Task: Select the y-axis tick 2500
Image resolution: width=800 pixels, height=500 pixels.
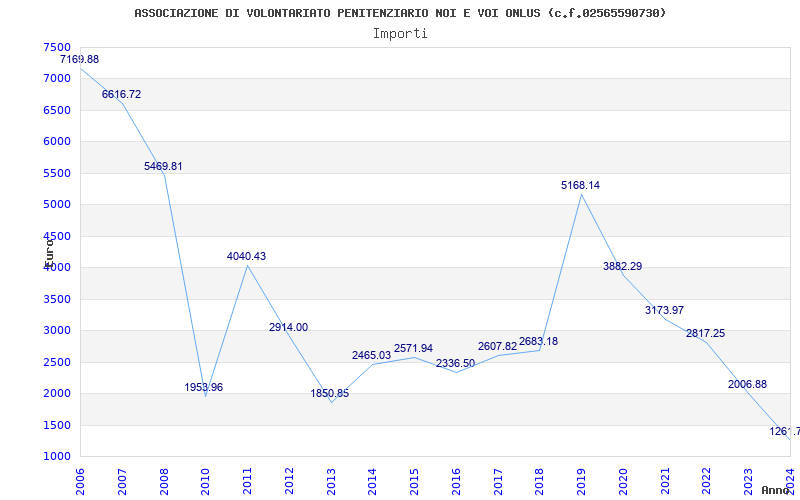Action: pos(57,362)
